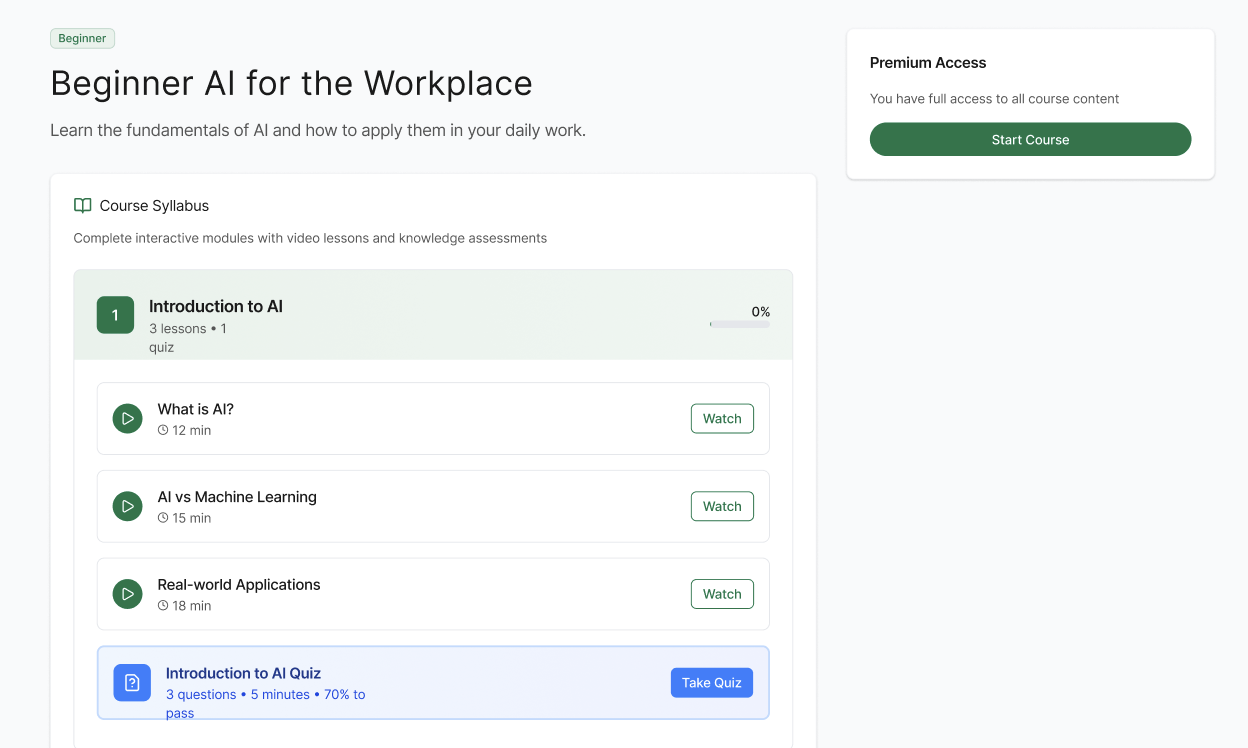1248x748 pixels.
Task: Click the play icon beside What is AI?
Action: (127, 419)
